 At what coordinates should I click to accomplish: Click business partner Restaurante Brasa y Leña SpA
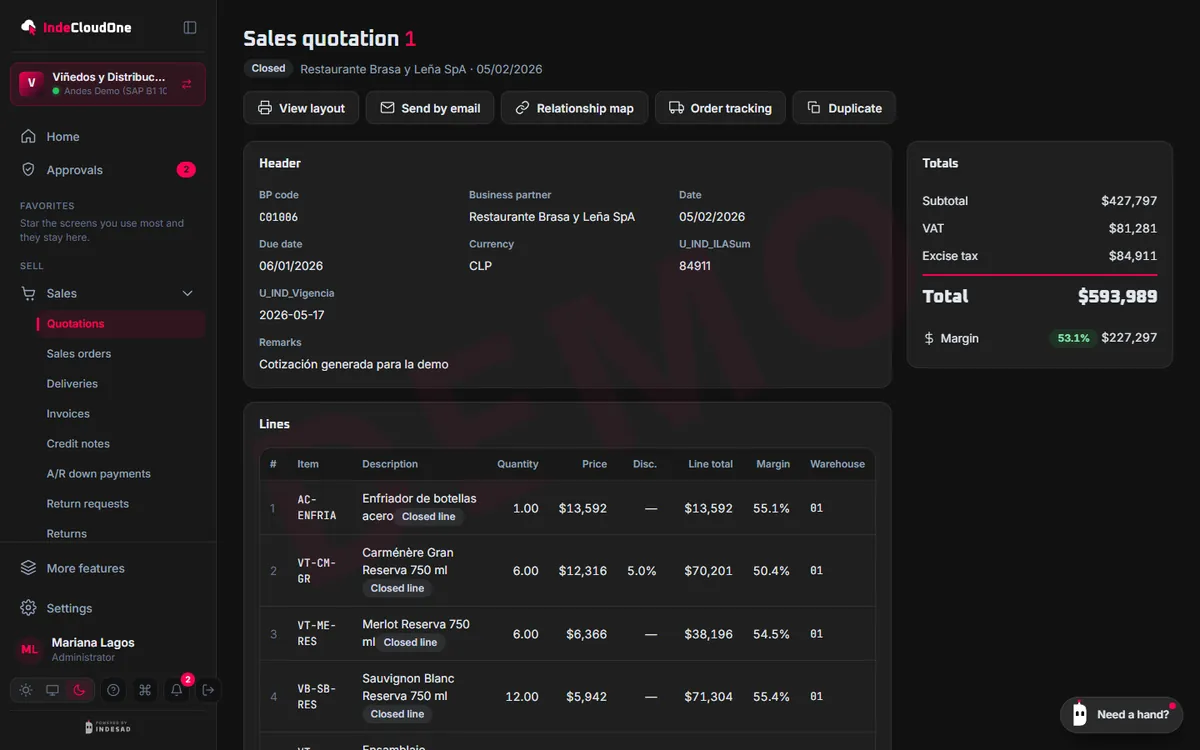(x=552, y=217)
